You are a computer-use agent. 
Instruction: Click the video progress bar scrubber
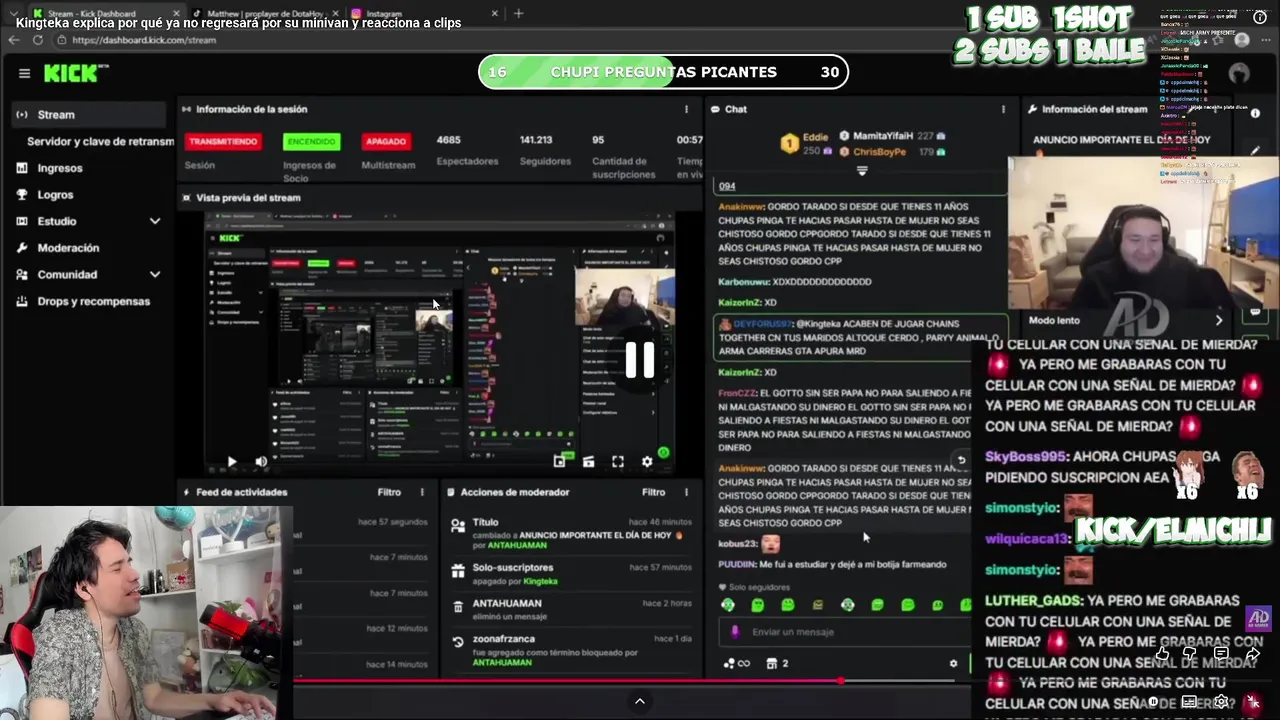(x=841, y=681)
